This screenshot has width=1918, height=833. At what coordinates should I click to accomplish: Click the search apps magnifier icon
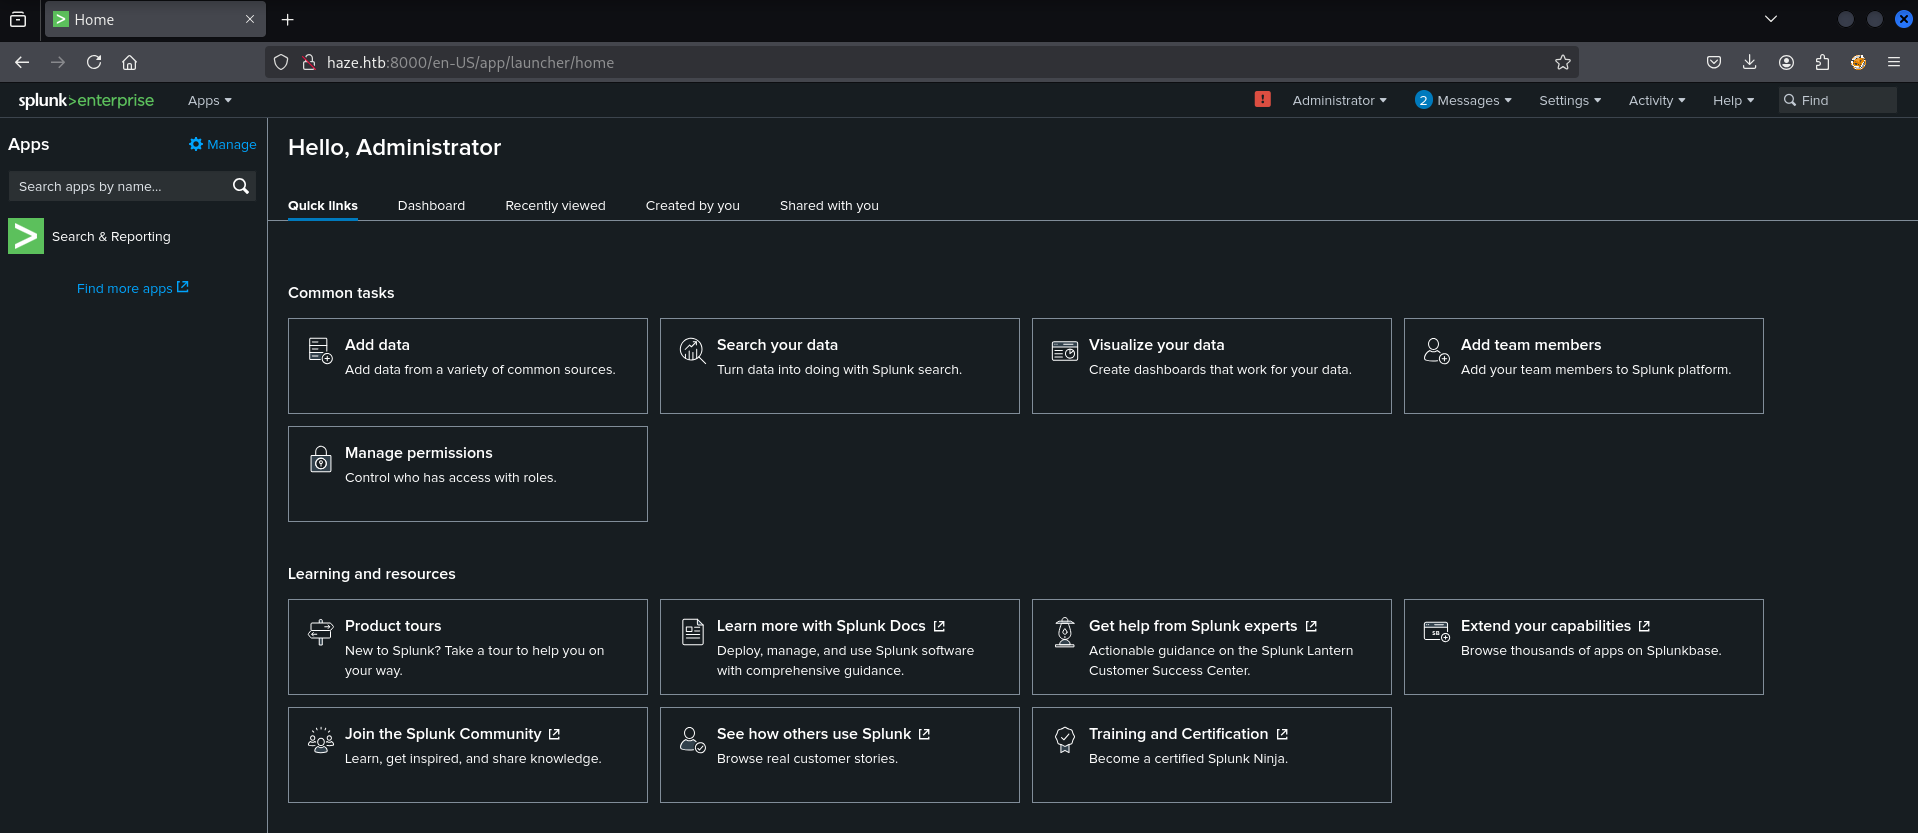pos(240,186)
